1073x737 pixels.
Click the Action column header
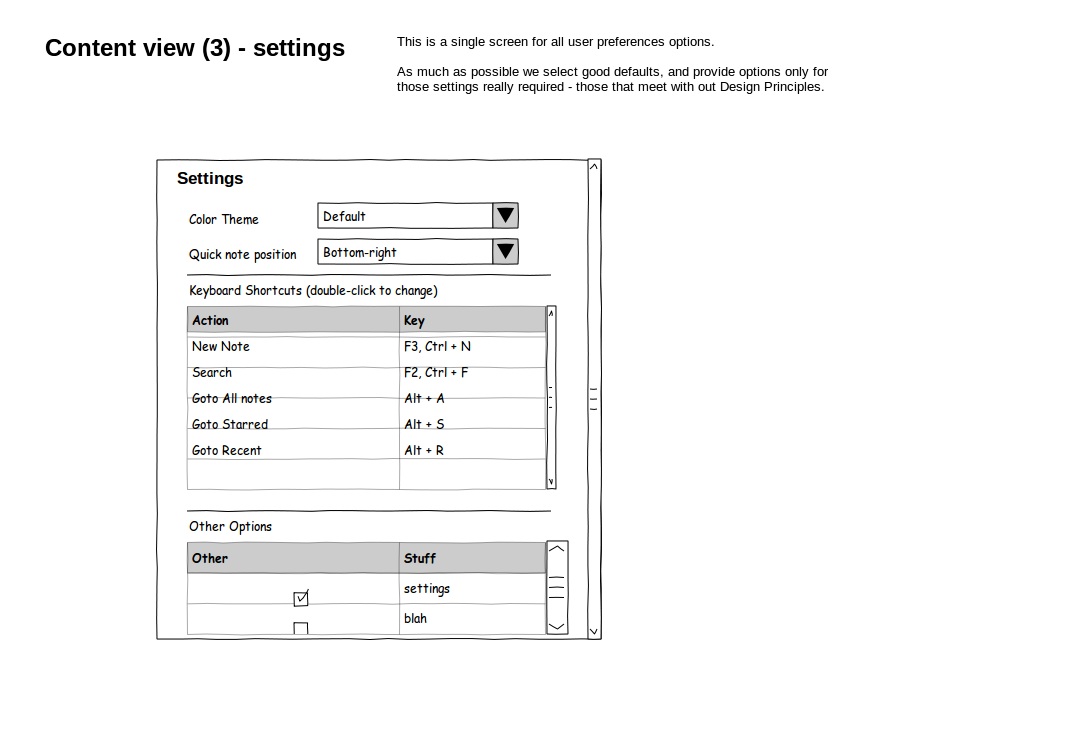[x=294, y=320]
